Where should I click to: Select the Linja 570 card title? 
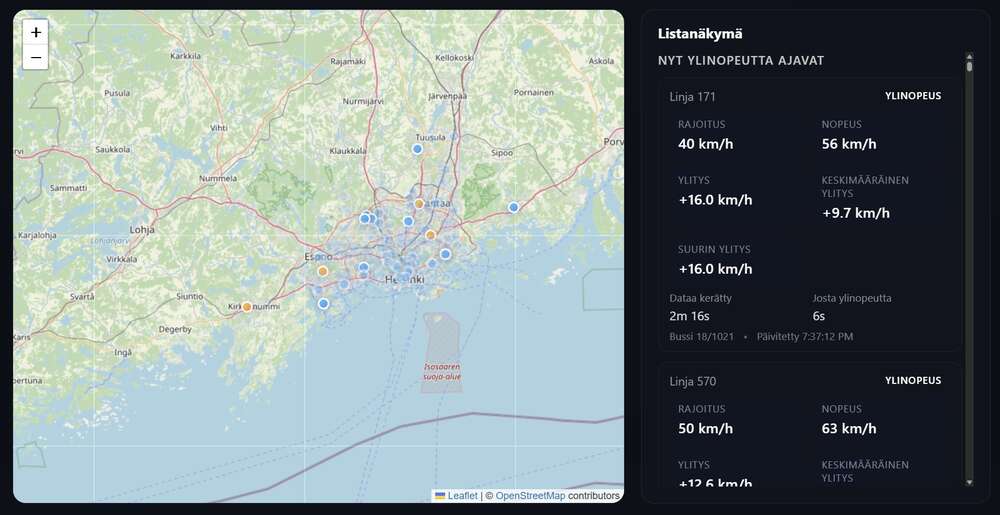[692, 381]
